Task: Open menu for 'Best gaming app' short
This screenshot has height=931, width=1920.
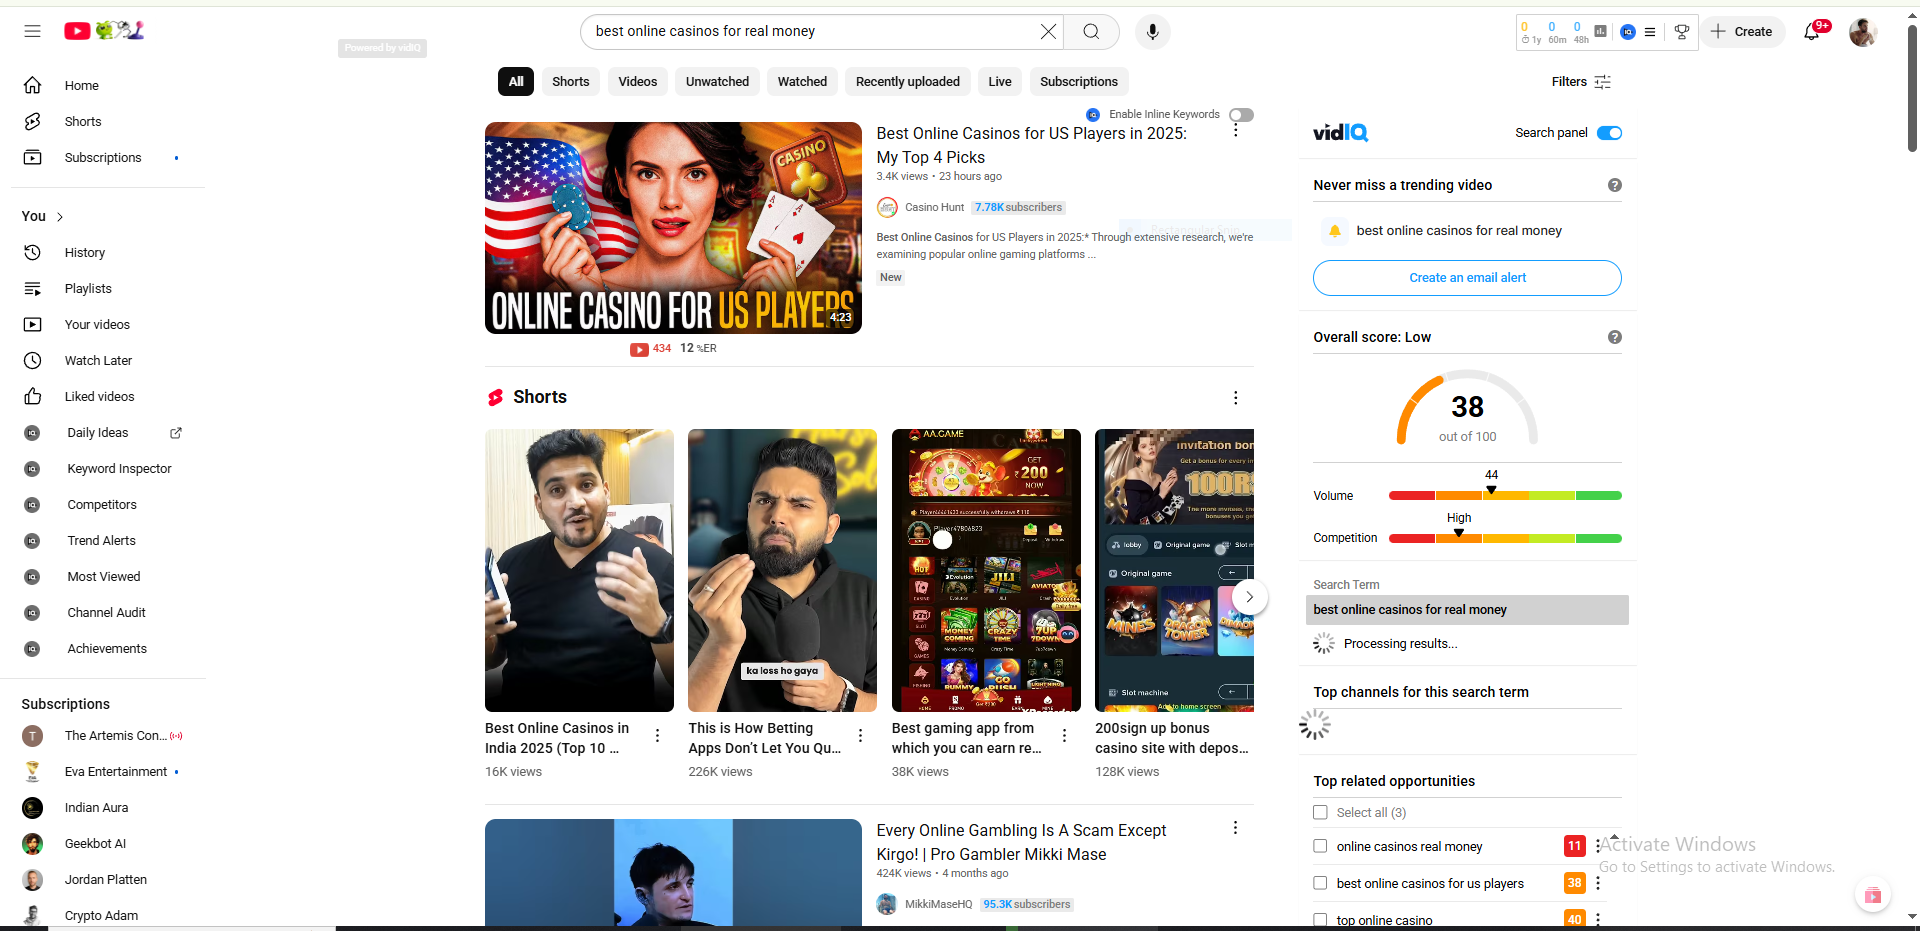Action: pos(1064,736)
